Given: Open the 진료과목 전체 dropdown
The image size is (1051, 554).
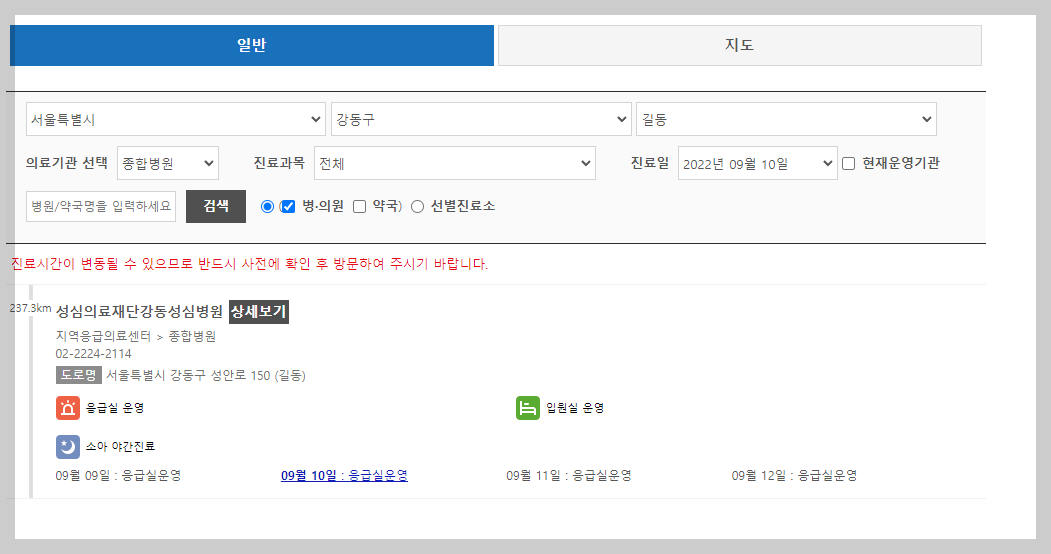Looking at the screenshot, I should (x=454, y=163).
